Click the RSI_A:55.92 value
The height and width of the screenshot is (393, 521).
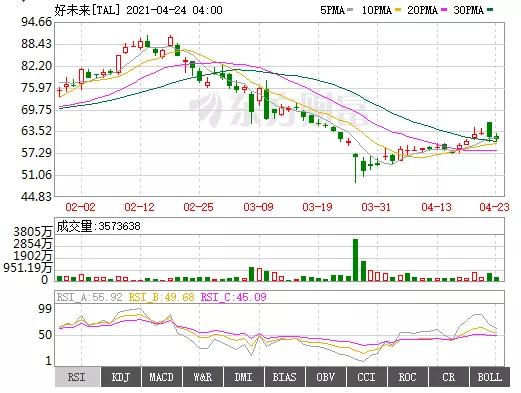pos(89,297)
